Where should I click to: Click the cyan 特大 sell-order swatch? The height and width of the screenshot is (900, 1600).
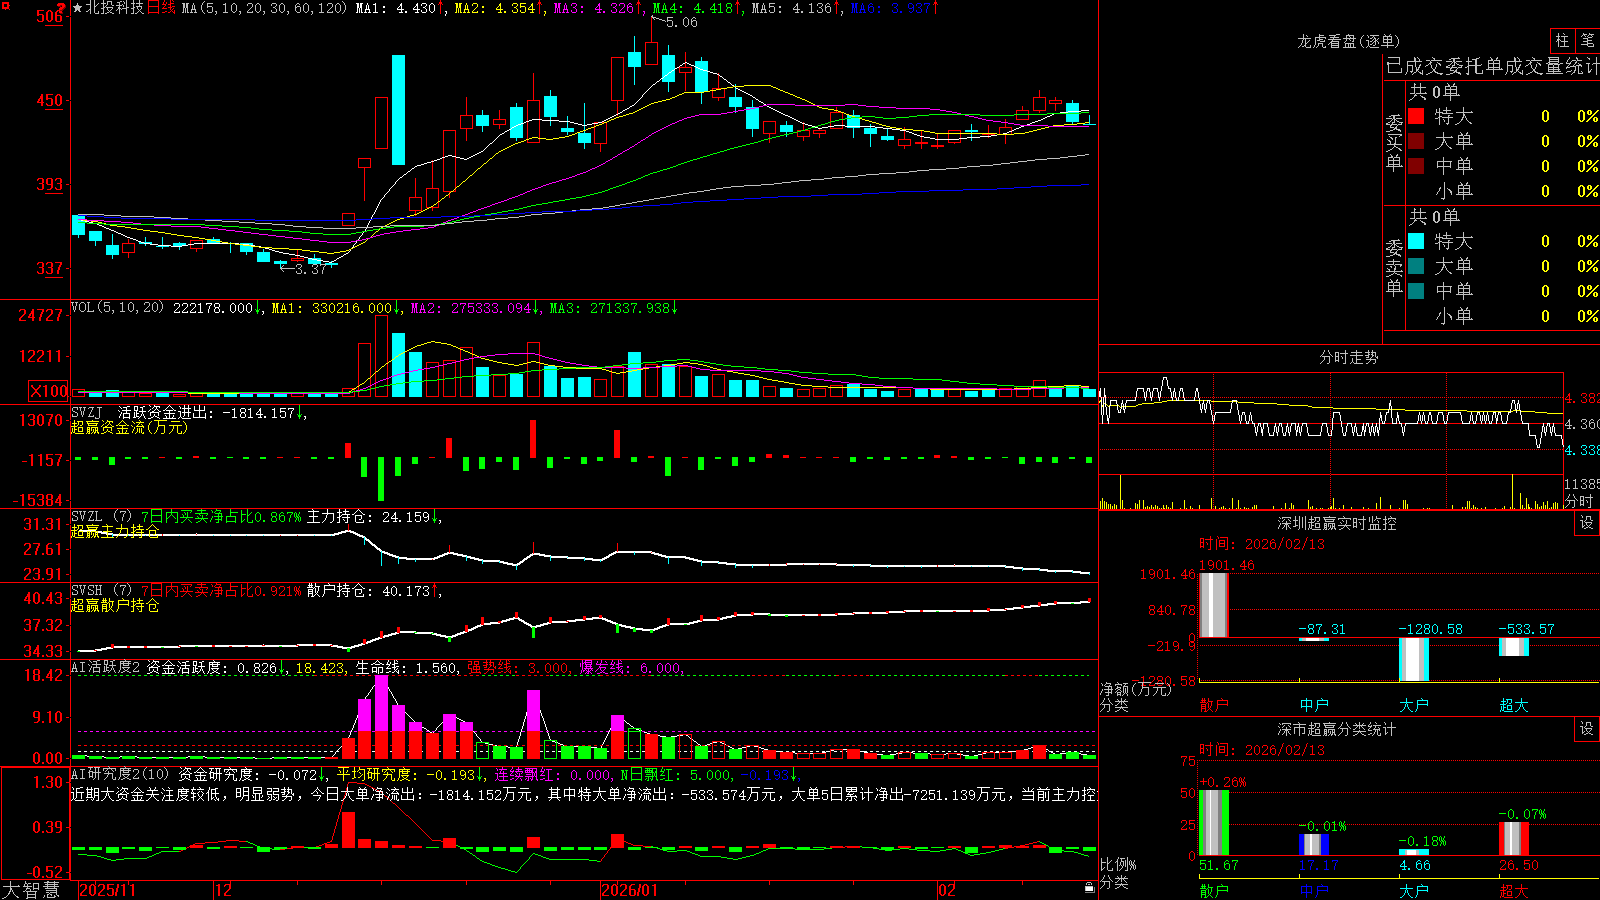click(1416, 241)
